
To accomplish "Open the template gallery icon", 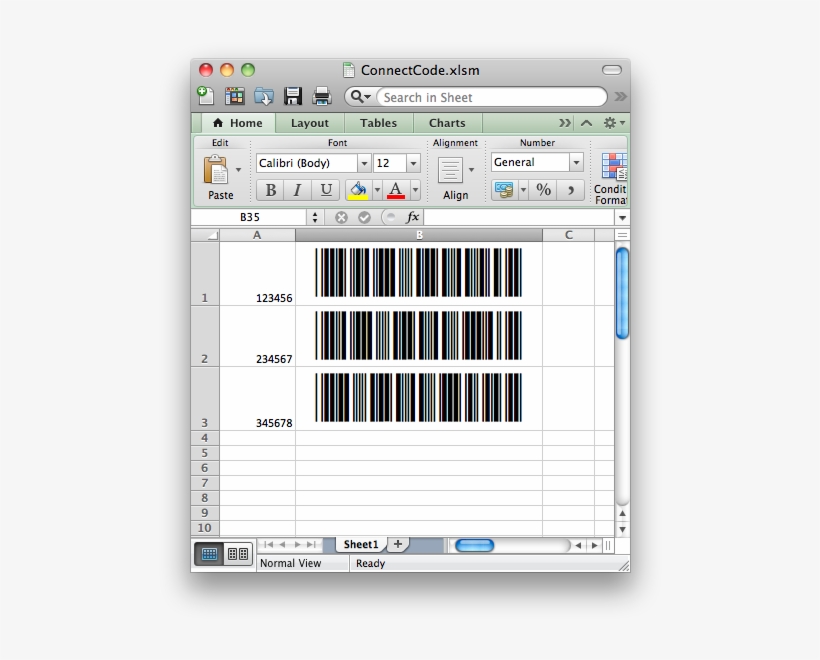I will [x=234, y=96].
